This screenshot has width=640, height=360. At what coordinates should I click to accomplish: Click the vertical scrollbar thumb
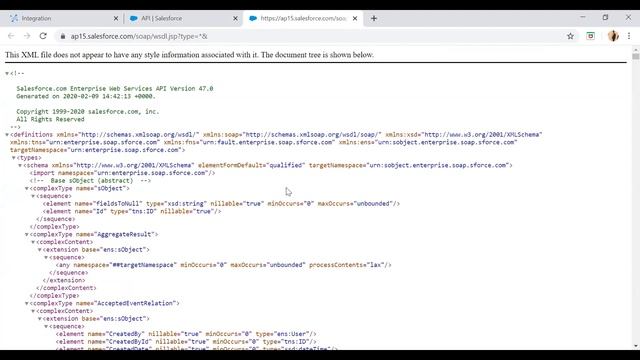(x=636, y=57)
